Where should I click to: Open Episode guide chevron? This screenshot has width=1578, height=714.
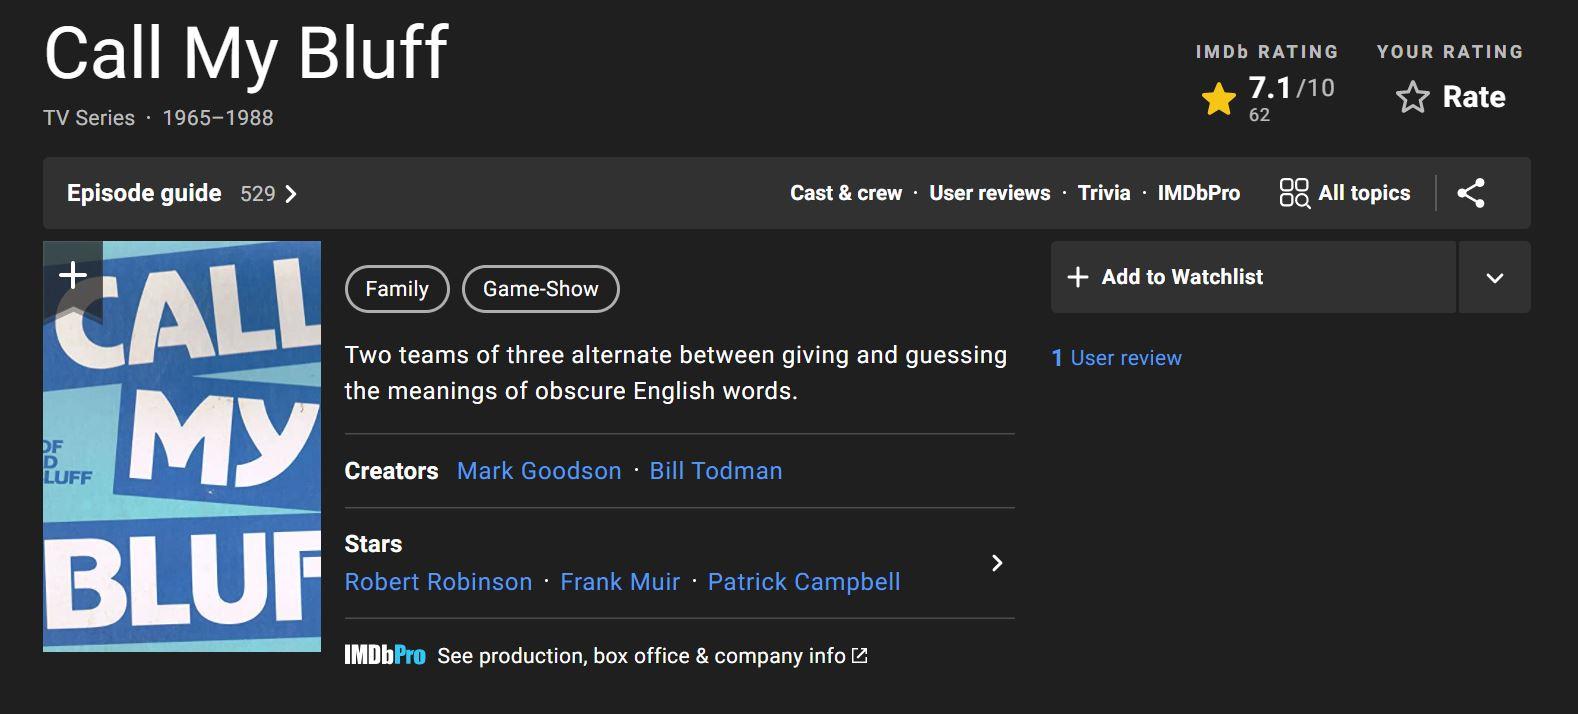pos(291,194)
